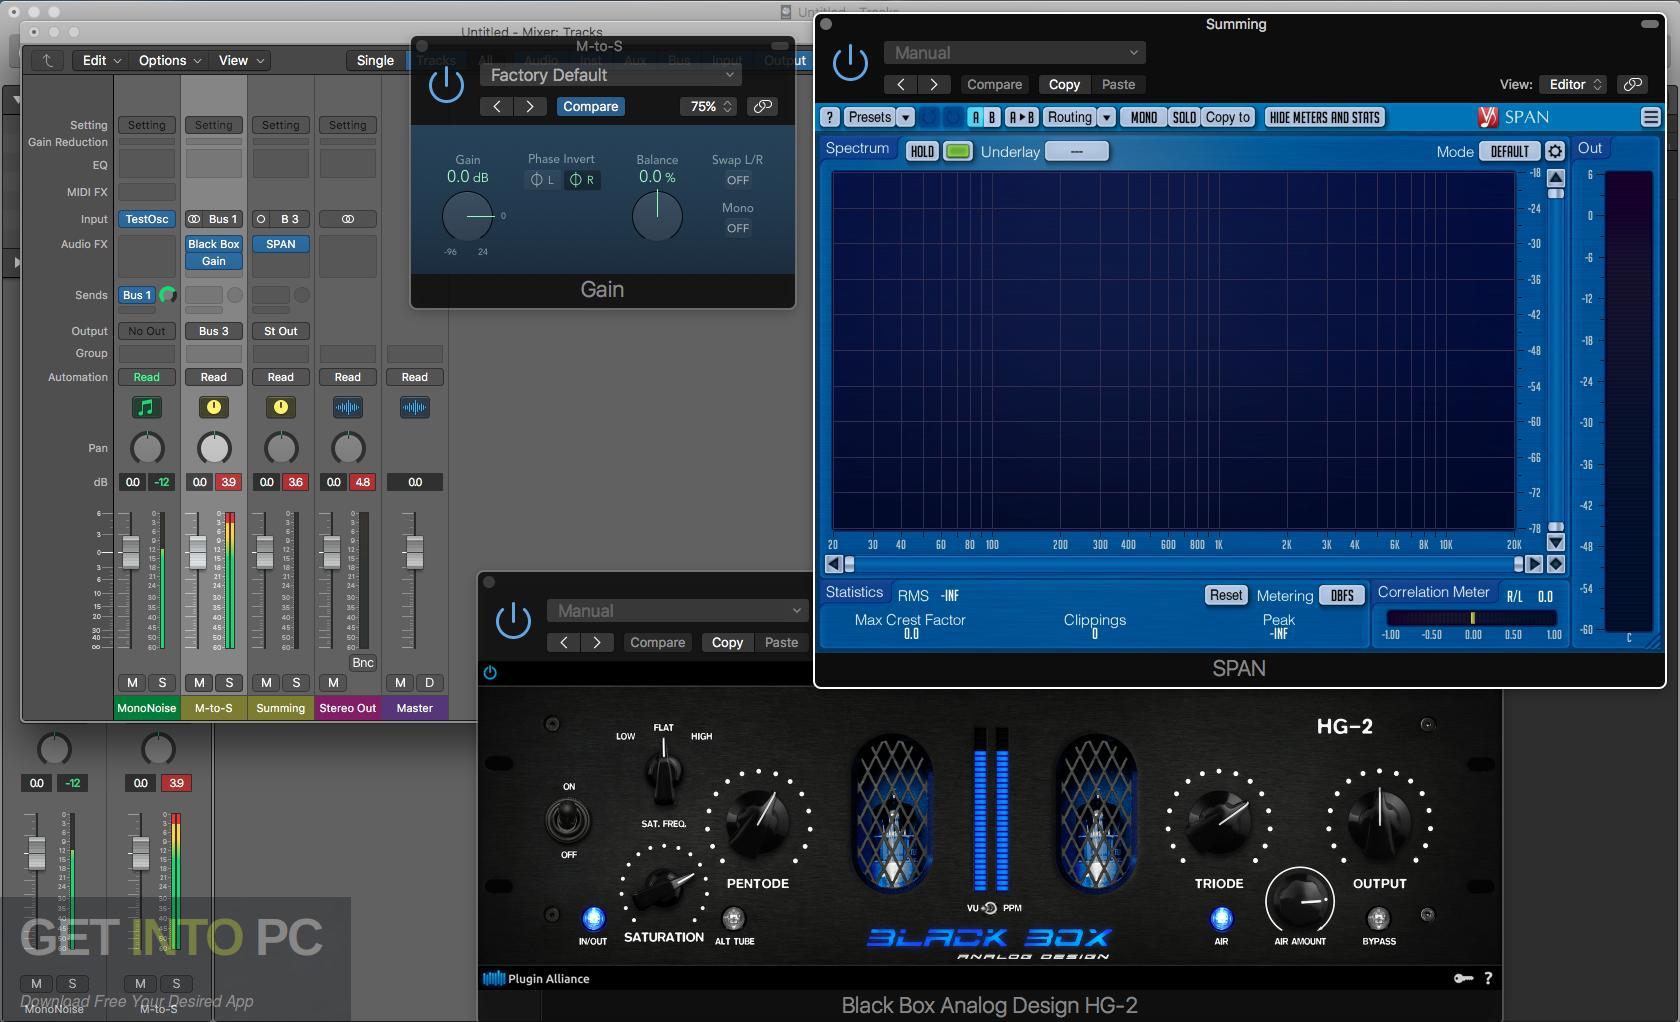
Task: Click the HG-2 key license icon
Action: coord(1463,978)
